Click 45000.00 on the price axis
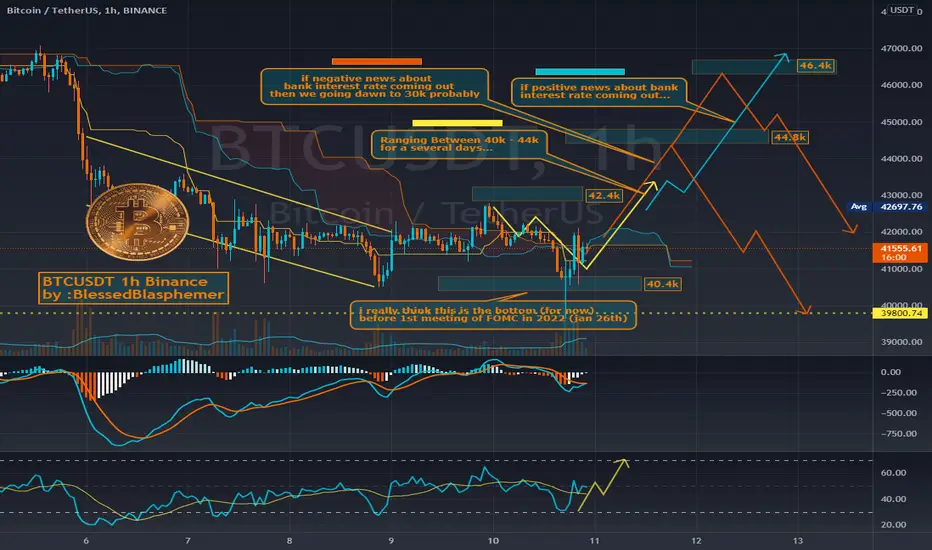This screenshot has width=932, height=550. point(901,122)
